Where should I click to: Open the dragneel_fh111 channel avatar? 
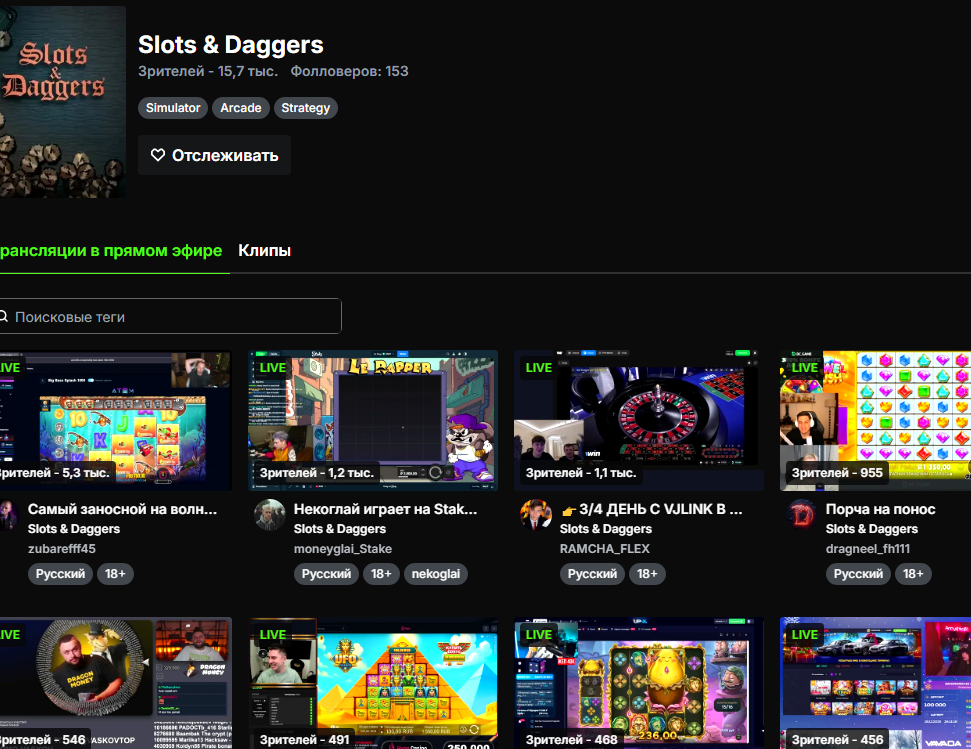point(802,515)
